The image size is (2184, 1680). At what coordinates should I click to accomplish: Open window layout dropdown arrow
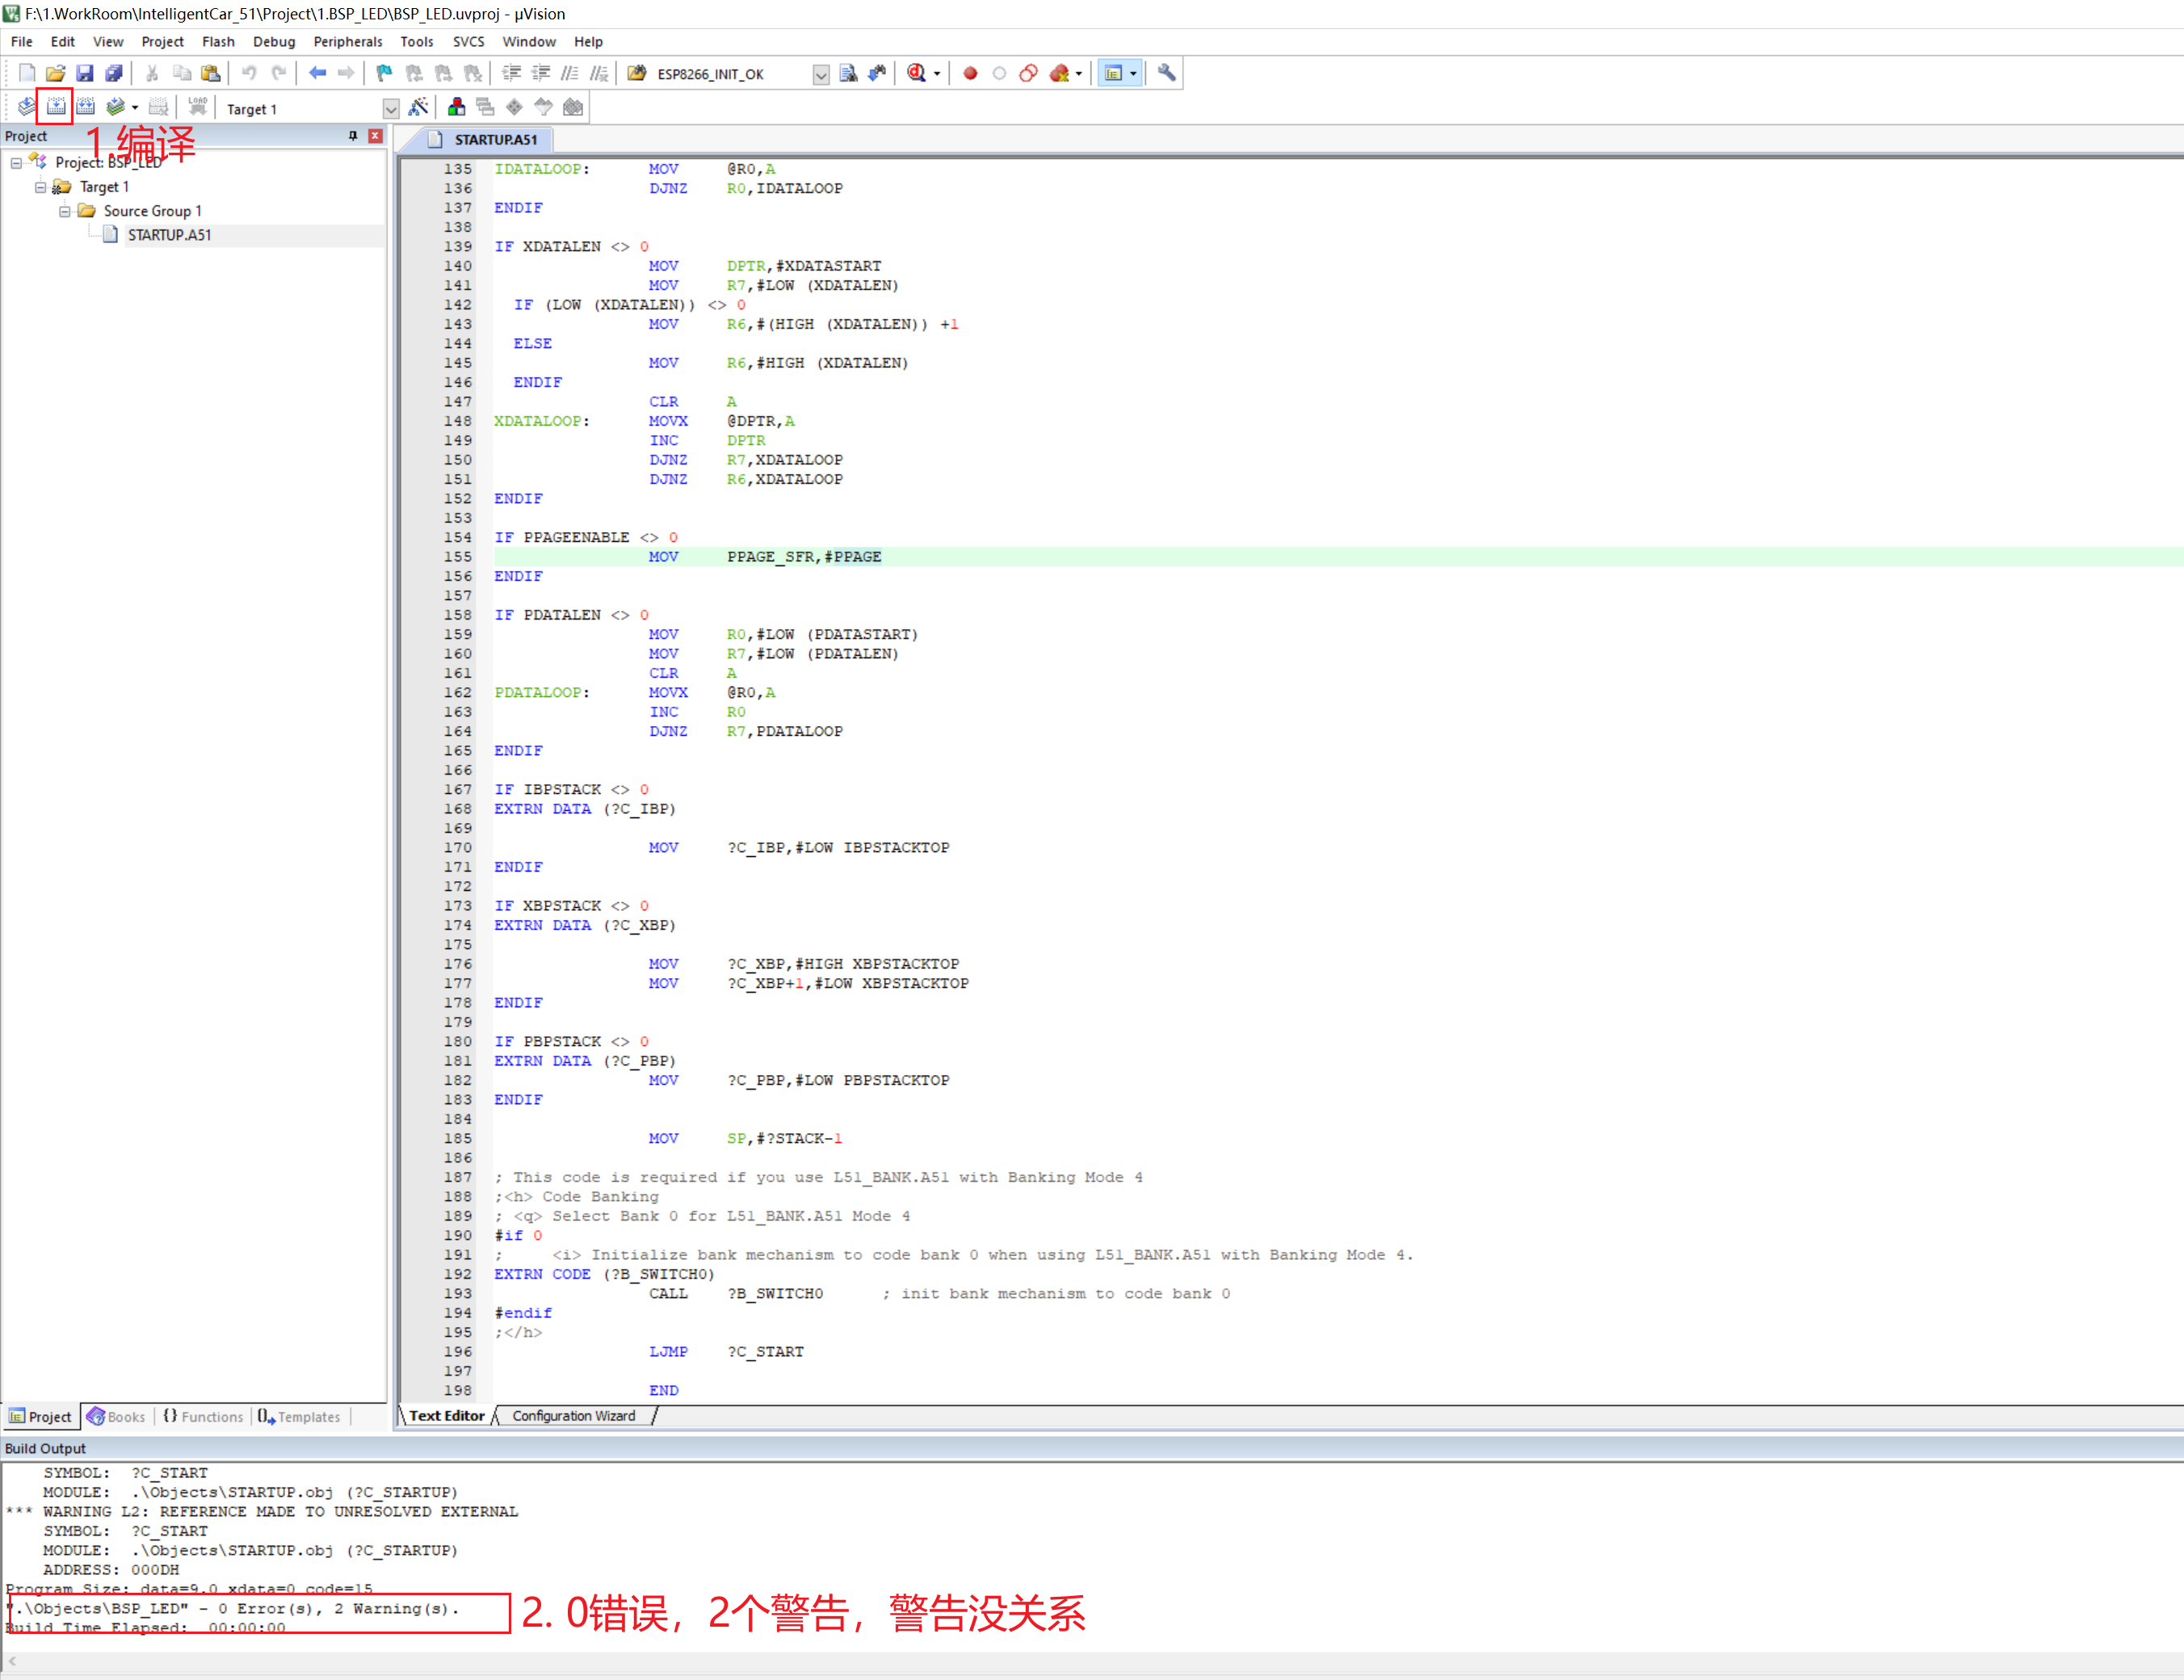pos(1133,74)
